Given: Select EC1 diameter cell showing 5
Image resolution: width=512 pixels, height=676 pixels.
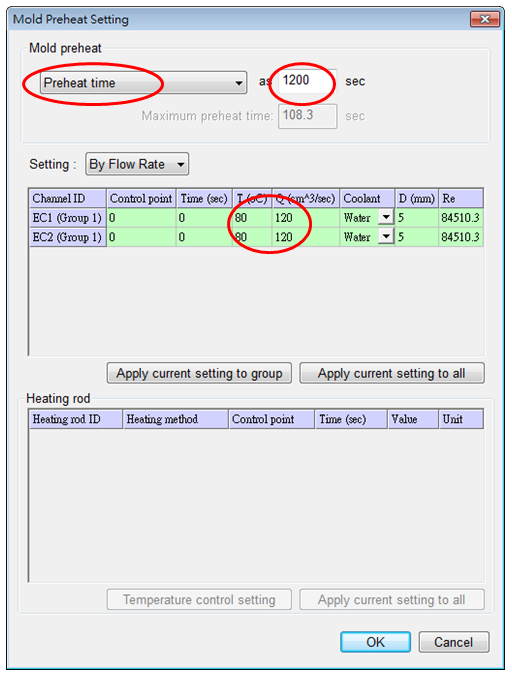Looking at the screenshot, I should click(x=416, y=218).
